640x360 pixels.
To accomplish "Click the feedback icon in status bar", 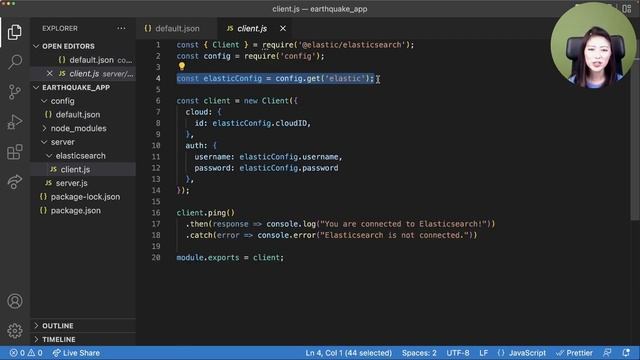I will 607,353.
